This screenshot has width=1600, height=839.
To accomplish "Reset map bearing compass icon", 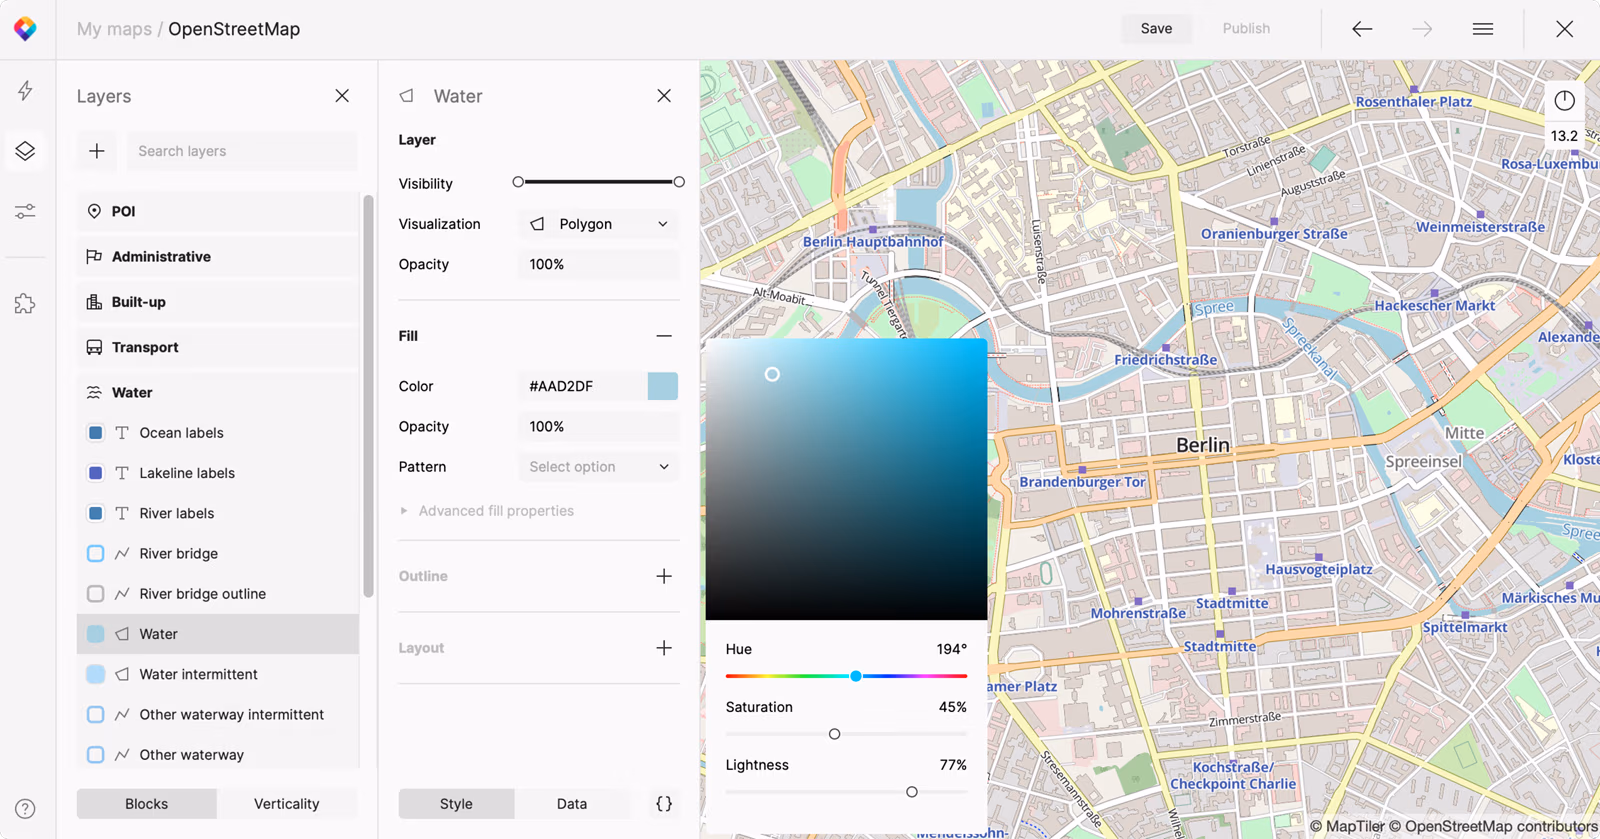I will click(1564, 100).
